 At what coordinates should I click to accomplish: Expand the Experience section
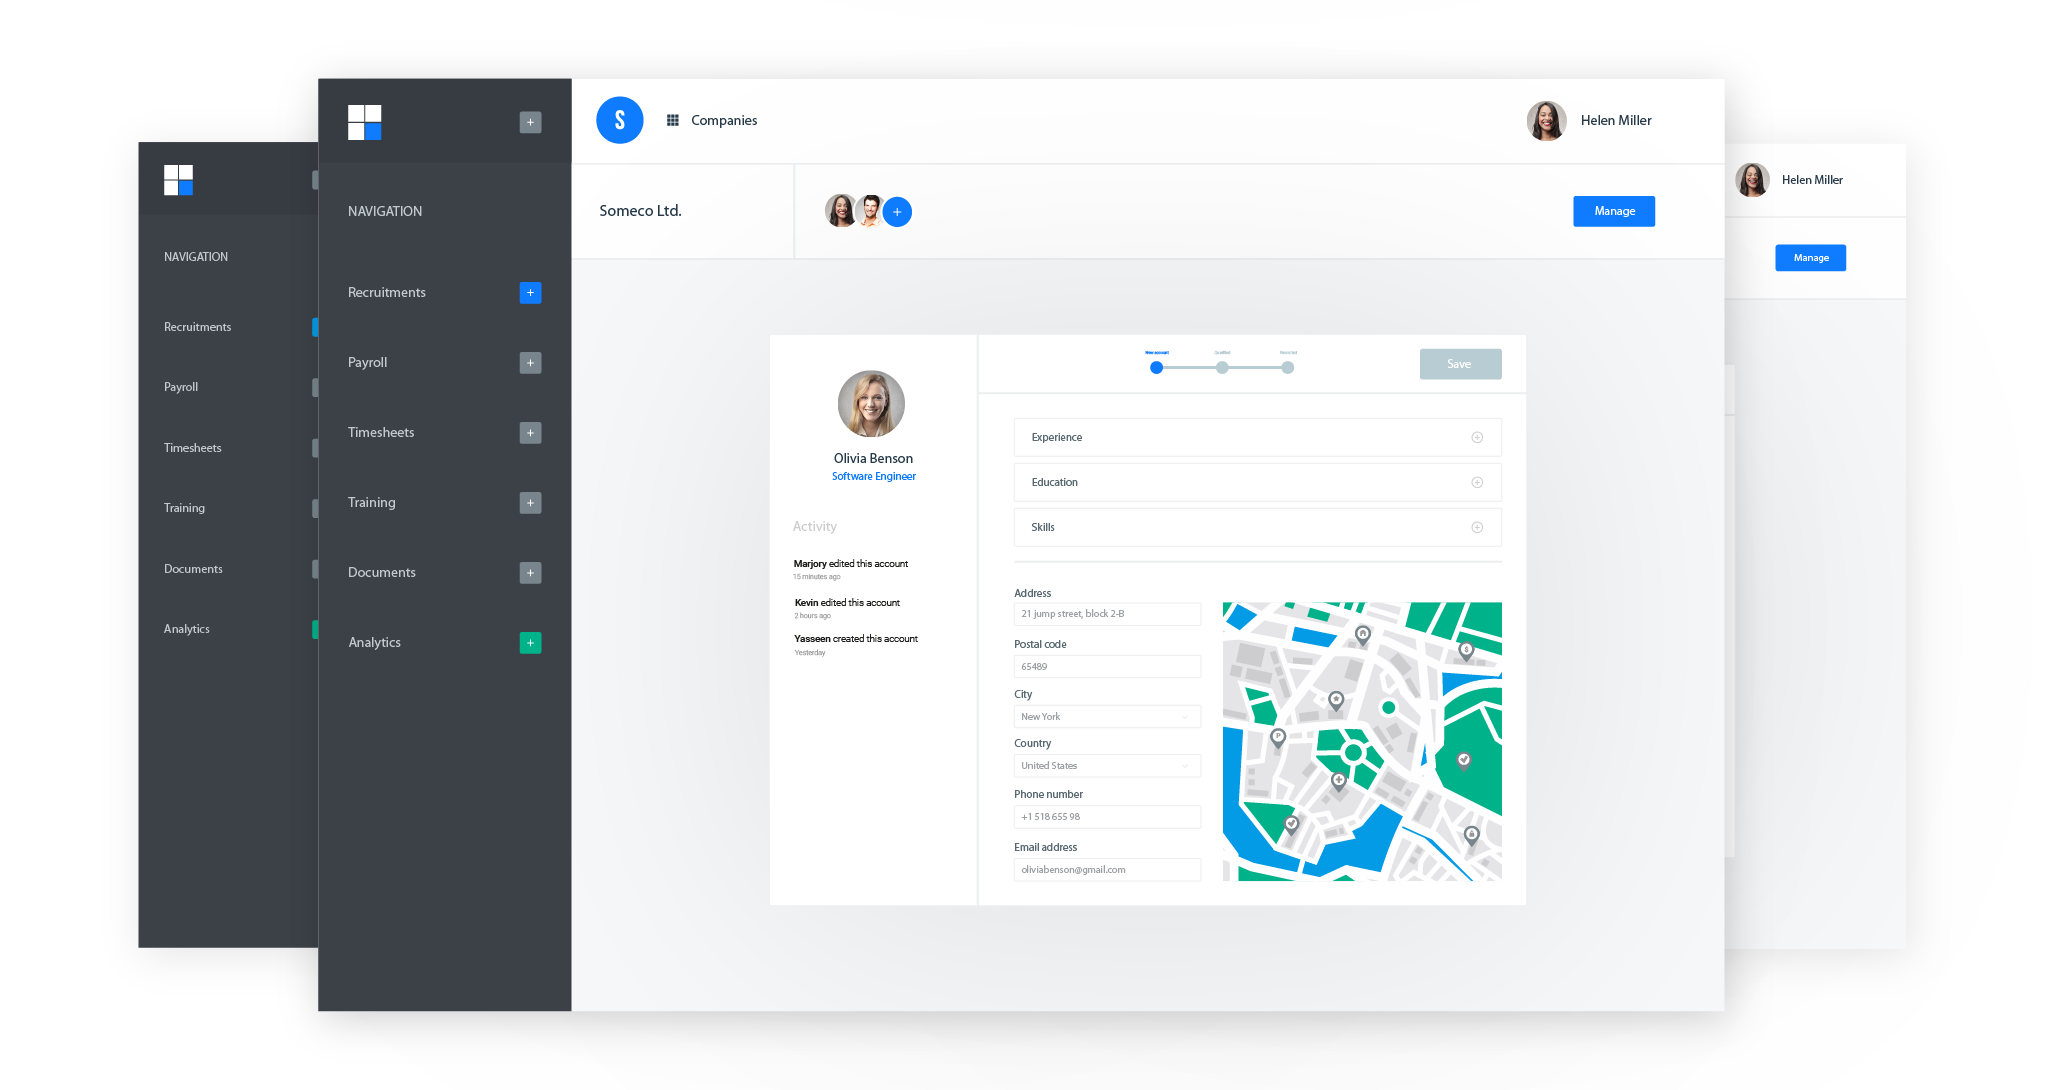pyautogui.click(x=1476, y=438)
